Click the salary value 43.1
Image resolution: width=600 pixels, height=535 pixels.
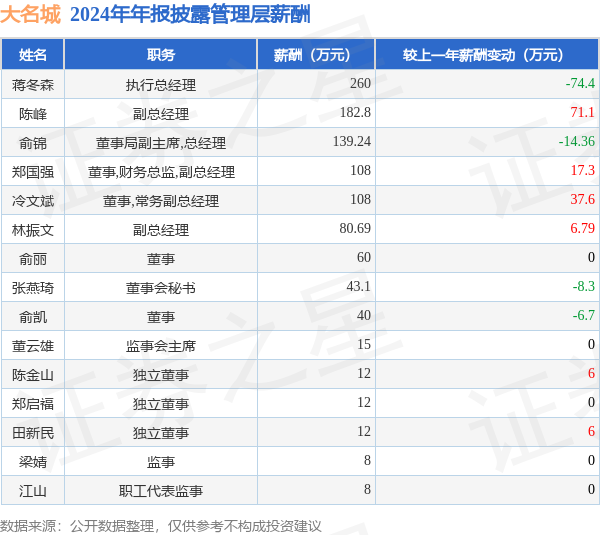[x=359, y=286]
